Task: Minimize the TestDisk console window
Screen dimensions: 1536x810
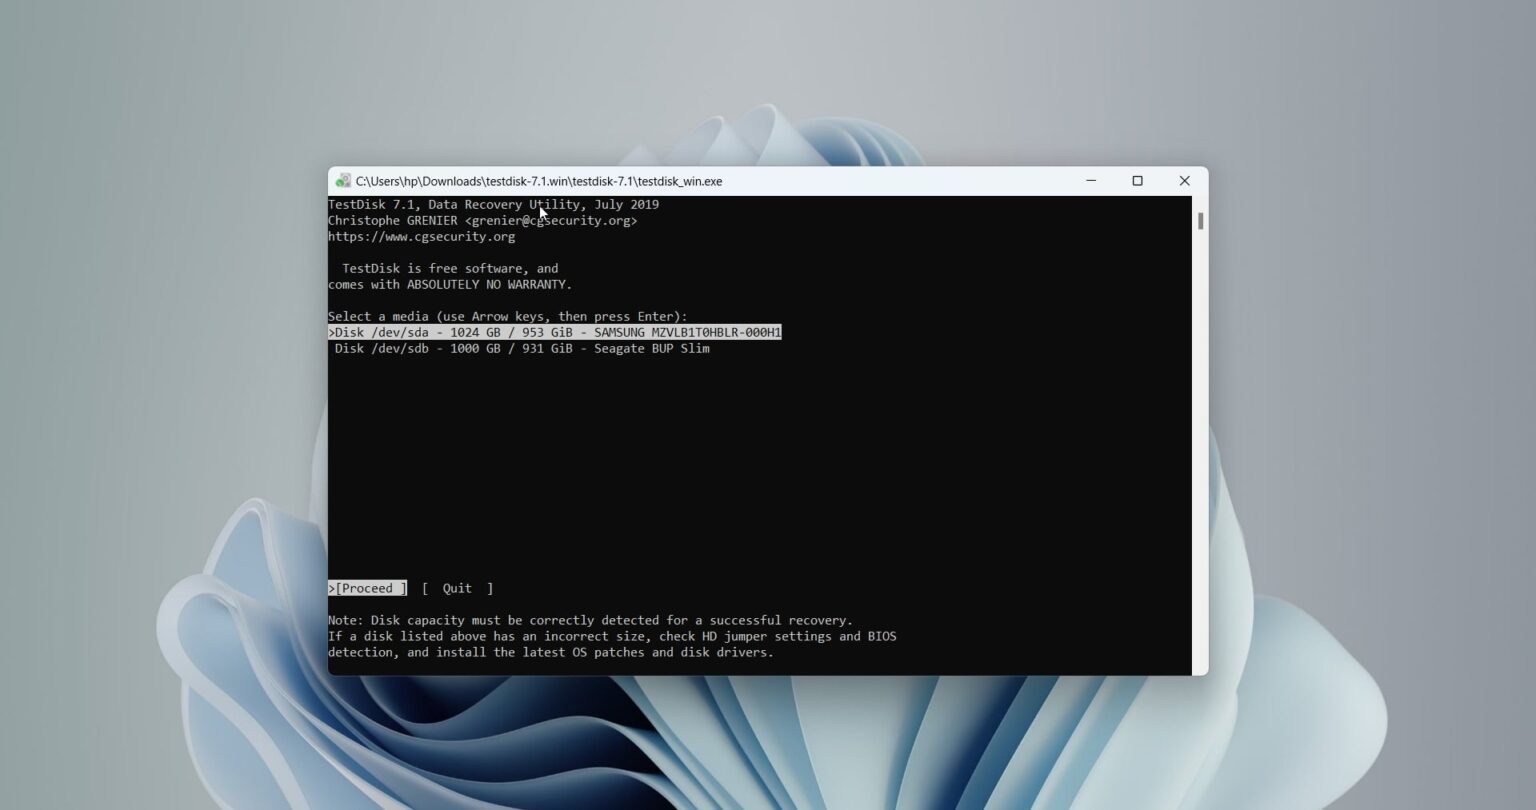Action: click(x=1090, y=181)
